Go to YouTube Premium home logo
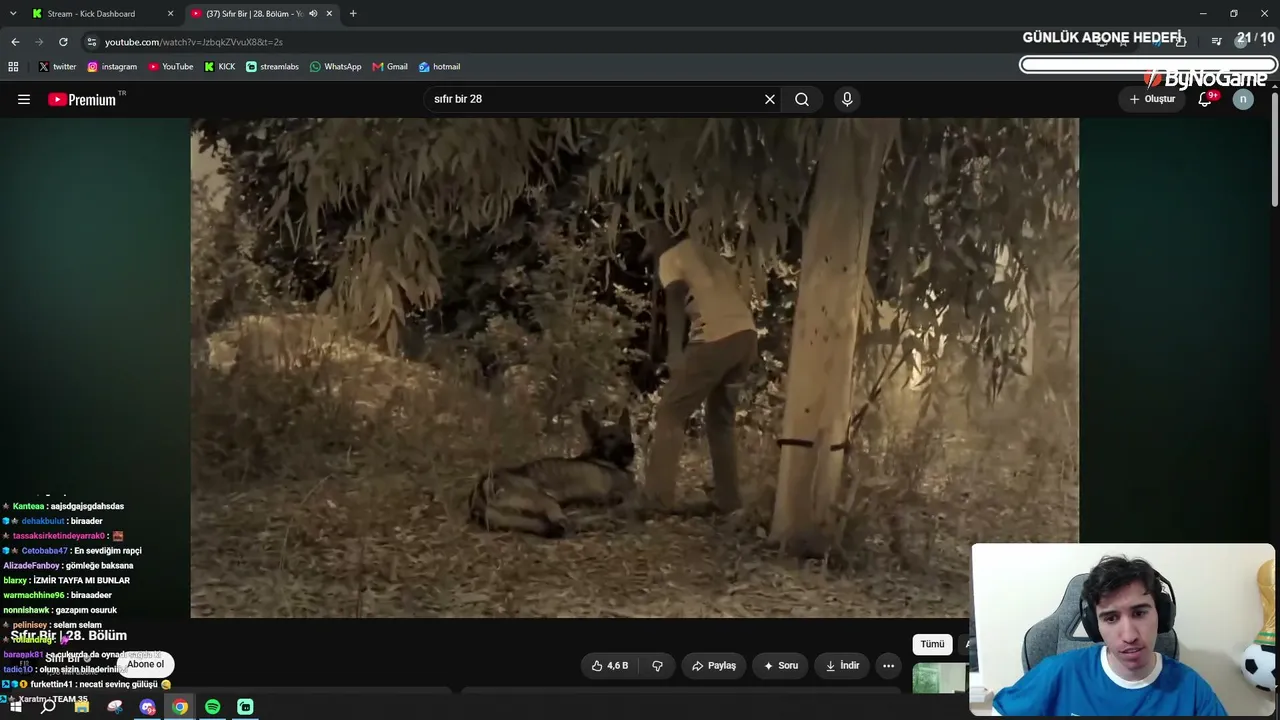1280x720 pixels. [82, 99]
